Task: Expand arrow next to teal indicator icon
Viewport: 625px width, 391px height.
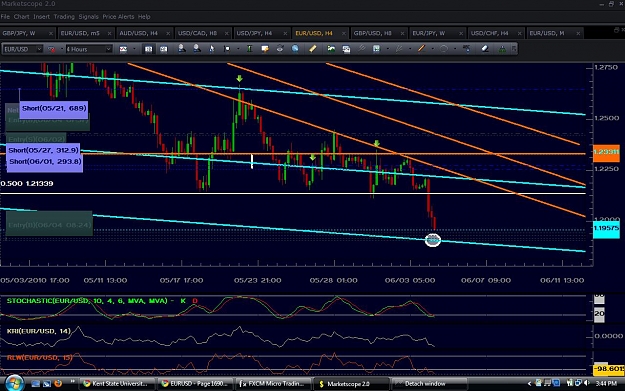Action: point(387,49)
